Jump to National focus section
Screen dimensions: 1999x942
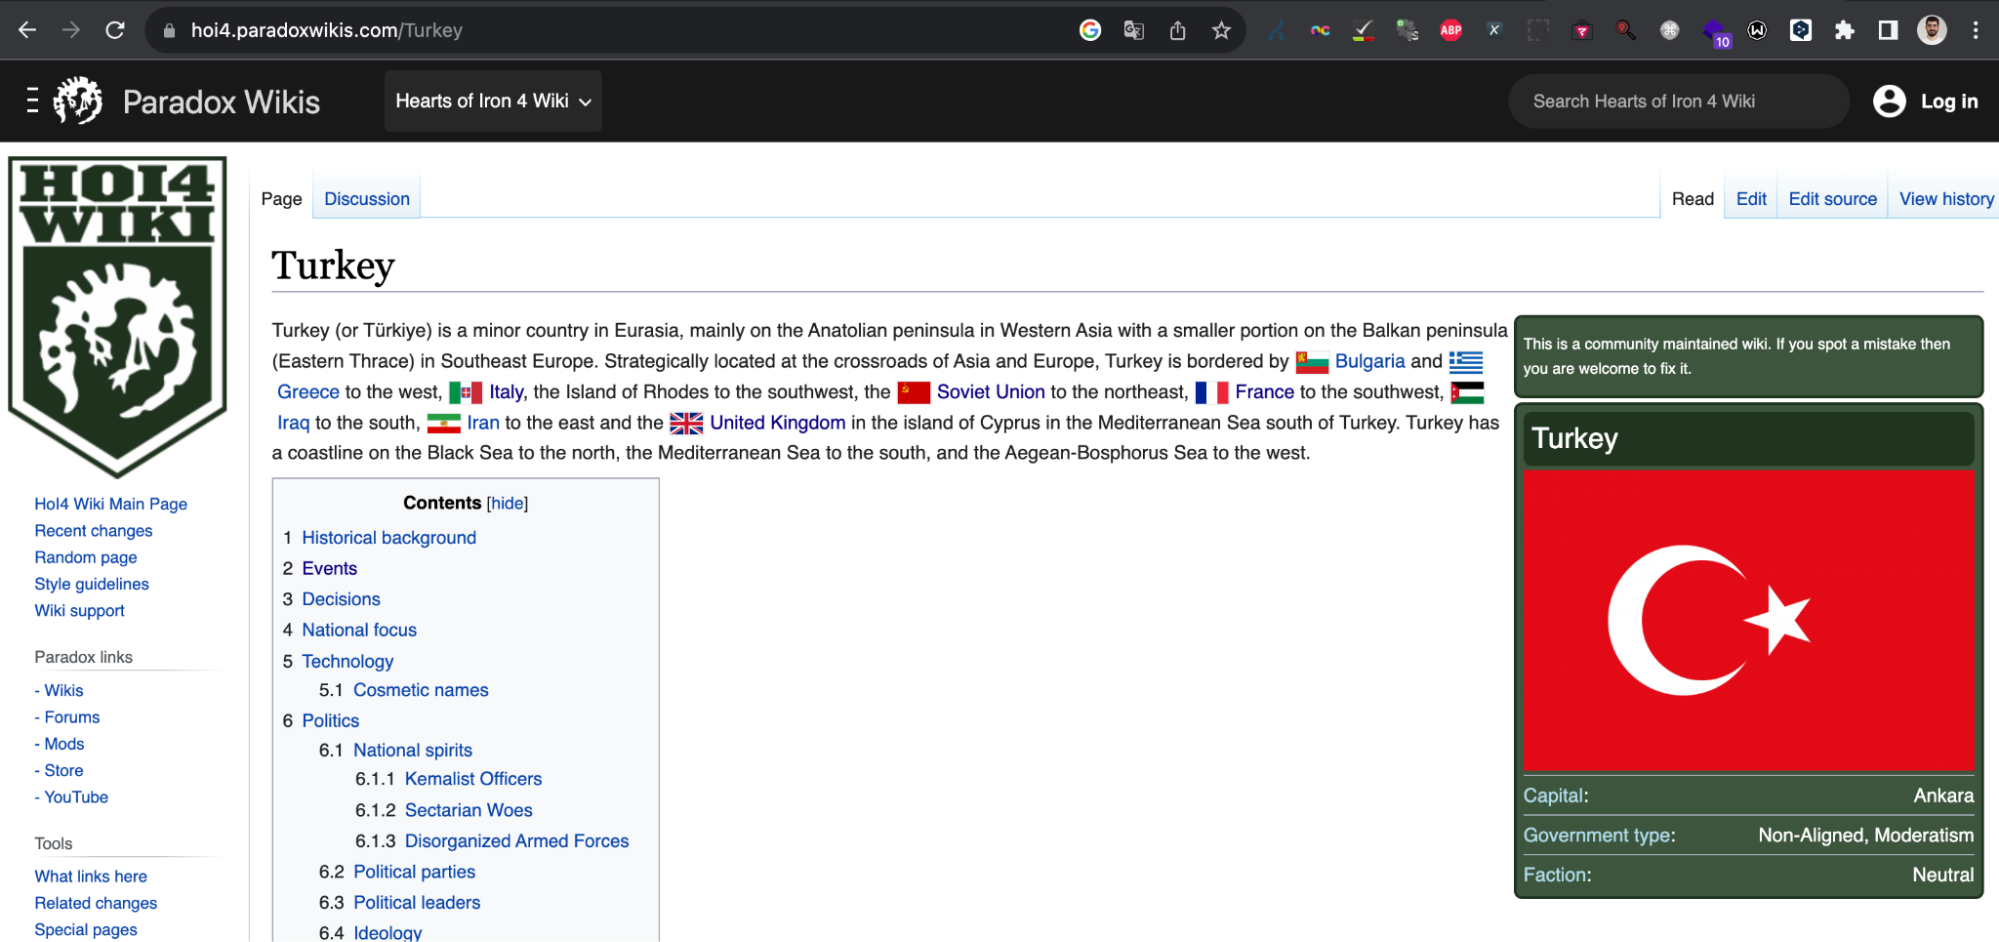[359, 630]
